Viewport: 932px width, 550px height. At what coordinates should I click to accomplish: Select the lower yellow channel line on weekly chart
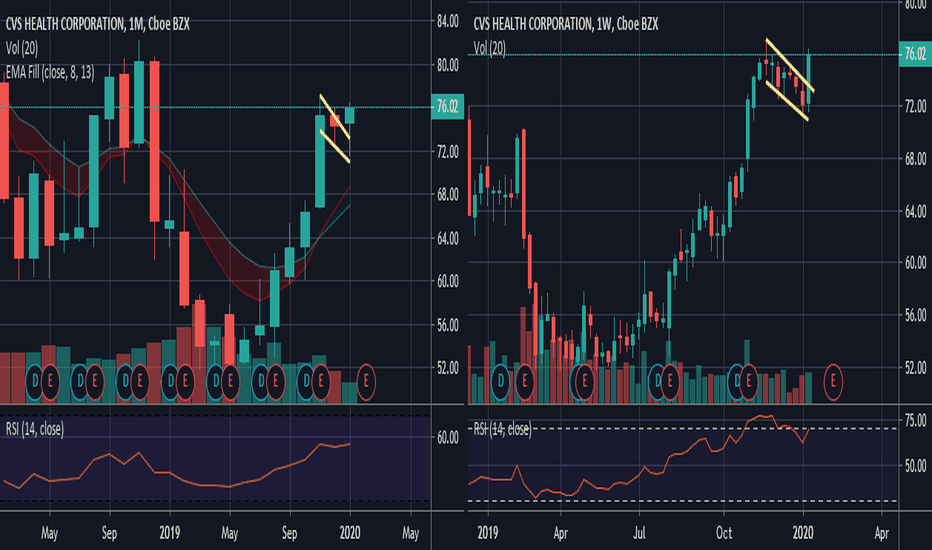(x=787, y=101)
